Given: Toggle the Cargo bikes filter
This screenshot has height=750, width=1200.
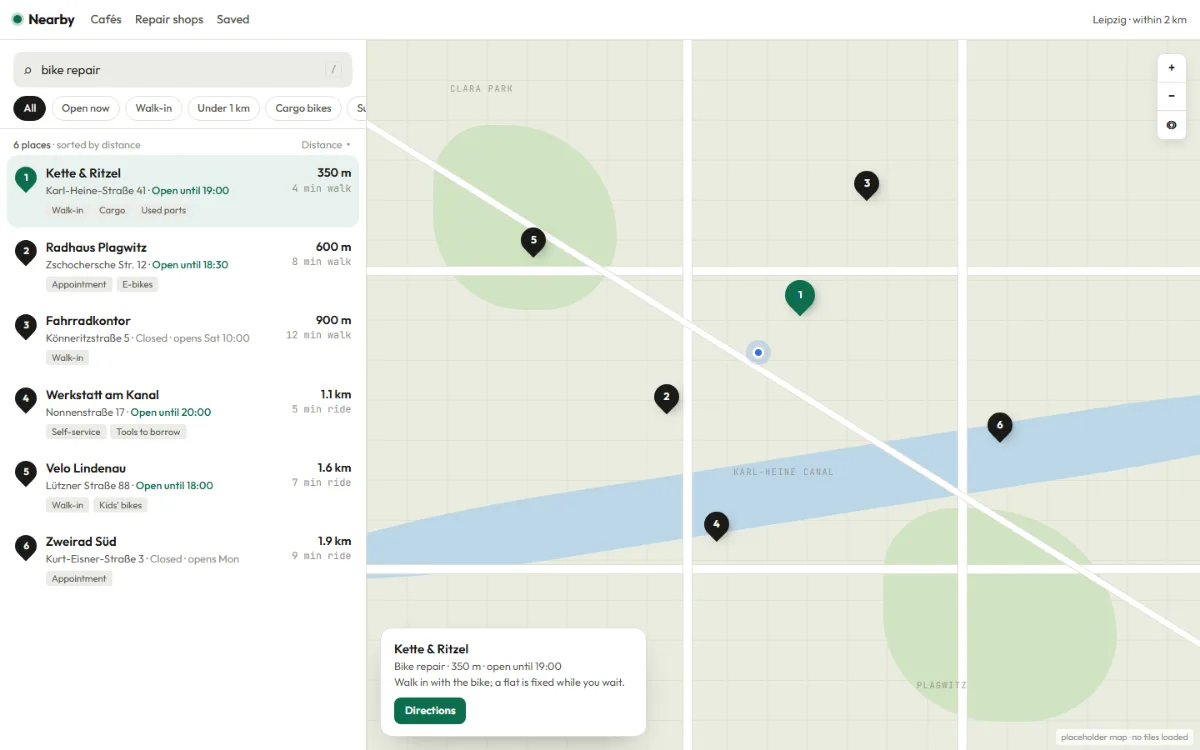Looking at the screenshot, I should pyautogui.click(x=304, y=108).
